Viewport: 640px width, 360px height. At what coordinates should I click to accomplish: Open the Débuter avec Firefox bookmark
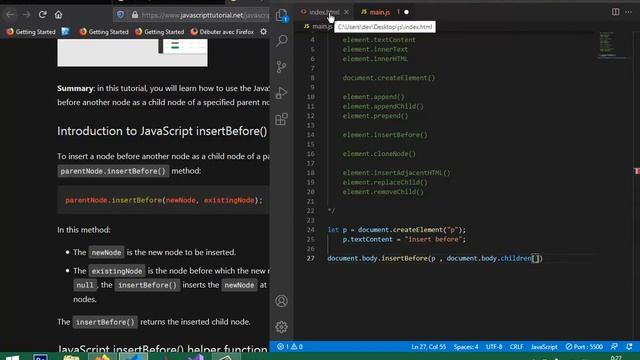tap(222, 31)
